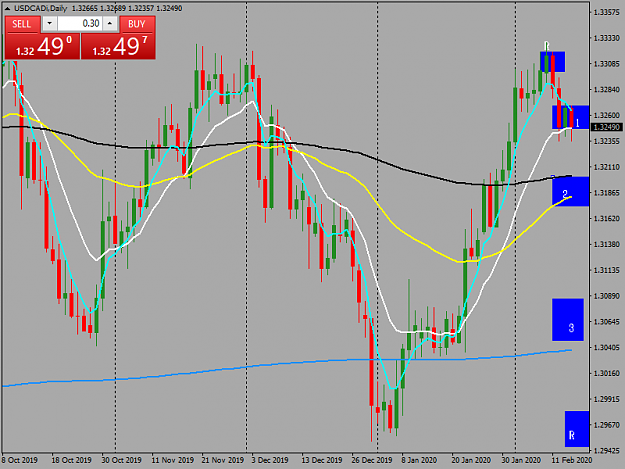Image resolution: width=625 pixels, height=469 pixels.
Task: Click the 3 Dec 2019 date label
Action: (x=270, y=460)
